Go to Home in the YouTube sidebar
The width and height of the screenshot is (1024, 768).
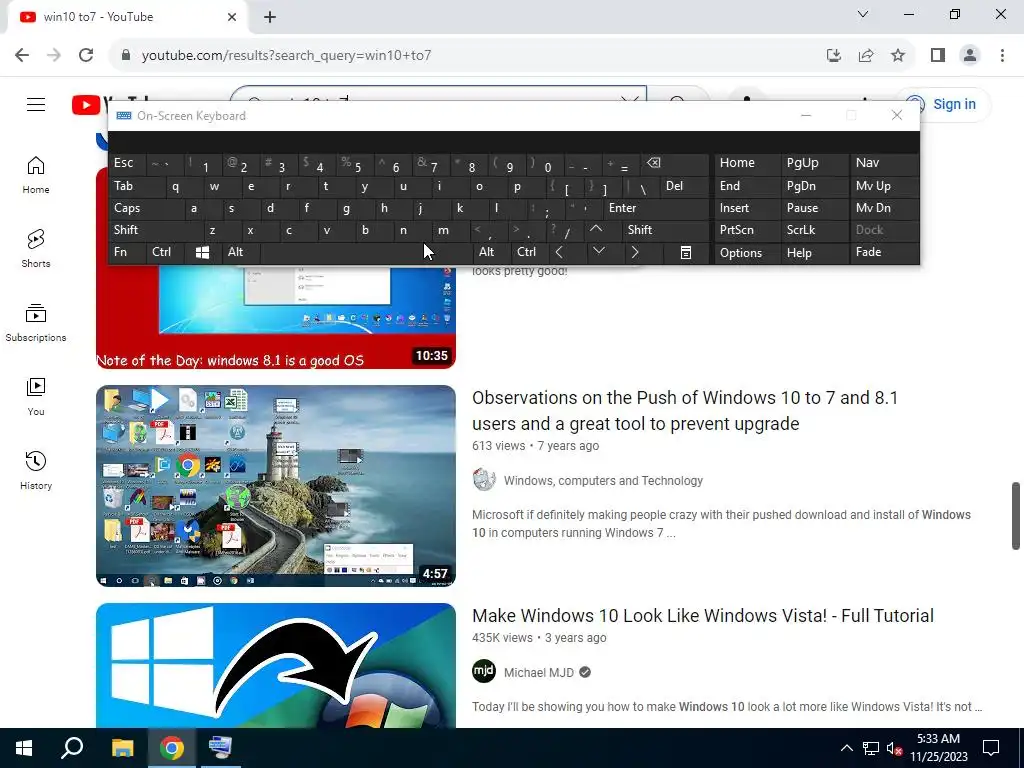pyautogui.click(x=36, y=175)
